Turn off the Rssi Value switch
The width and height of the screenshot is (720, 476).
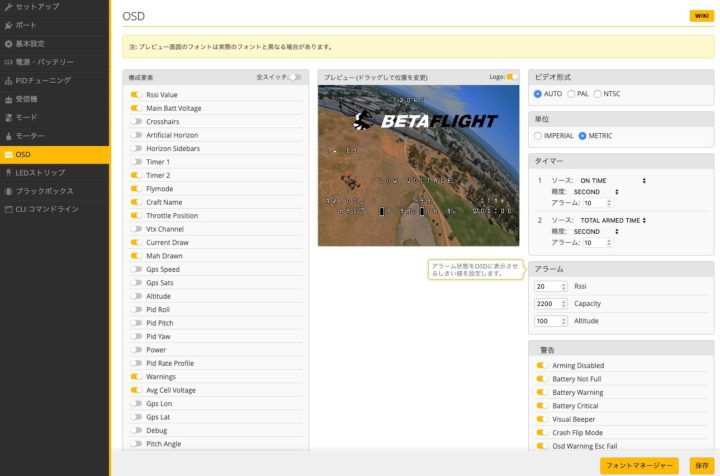point(136,94)
